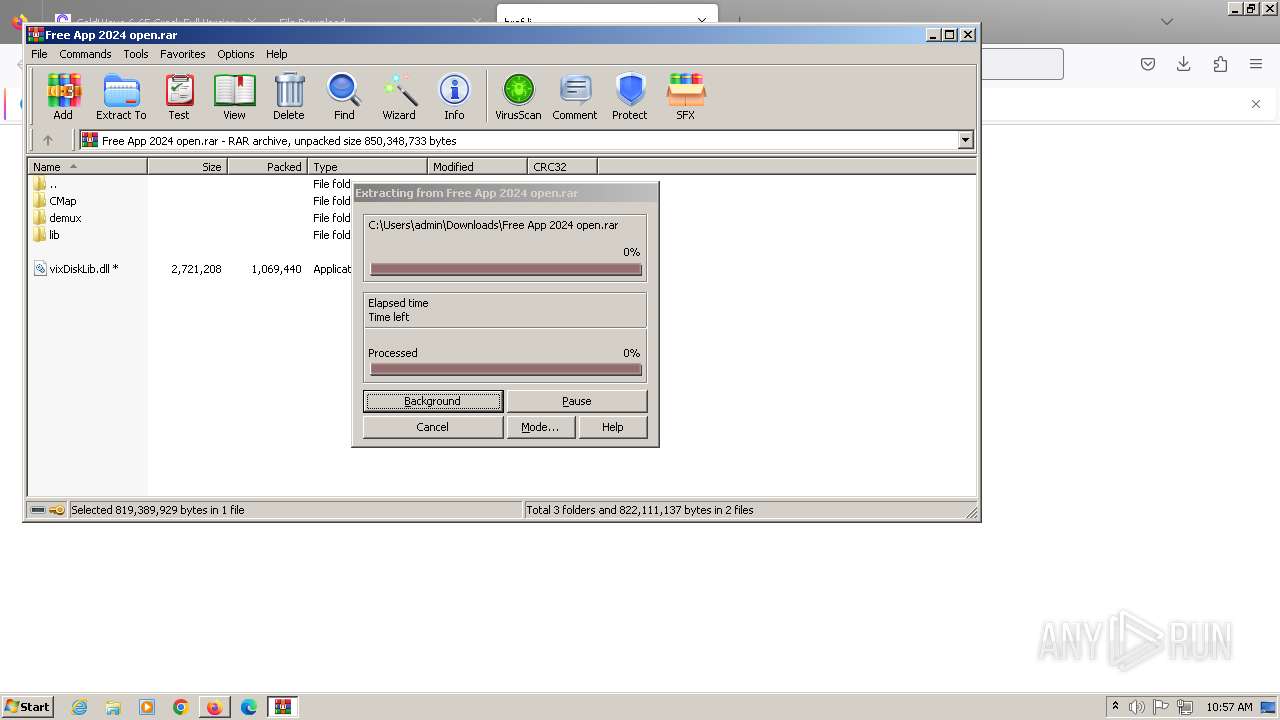Open Google Chrome from taskbar
Viewport: 1280px width, 720px height.
(181, 707)
